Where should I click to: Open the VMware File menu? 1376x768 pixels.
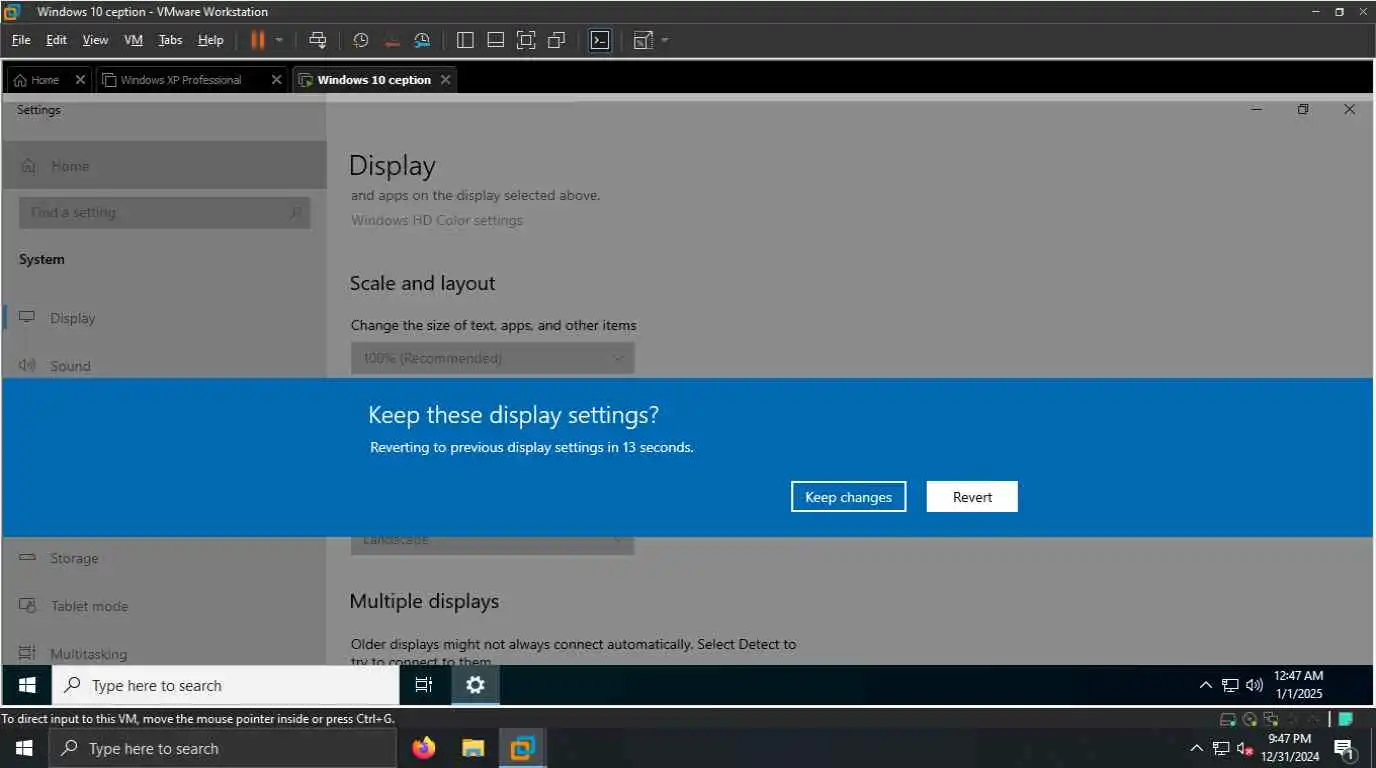click(21, 40)
